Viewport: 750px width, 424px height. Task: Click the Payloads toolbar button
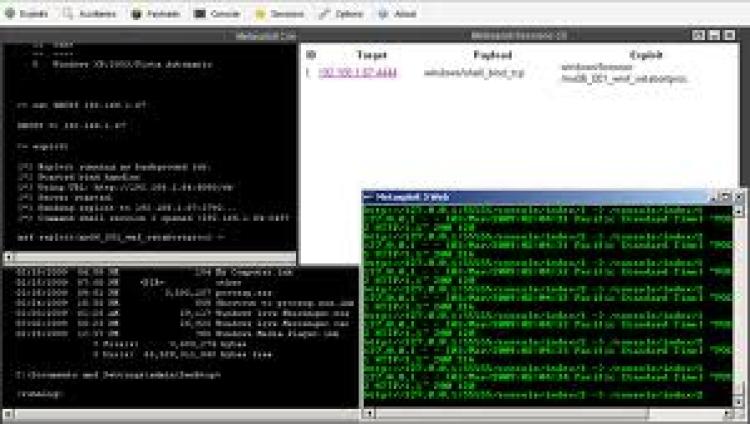(157, 15)
